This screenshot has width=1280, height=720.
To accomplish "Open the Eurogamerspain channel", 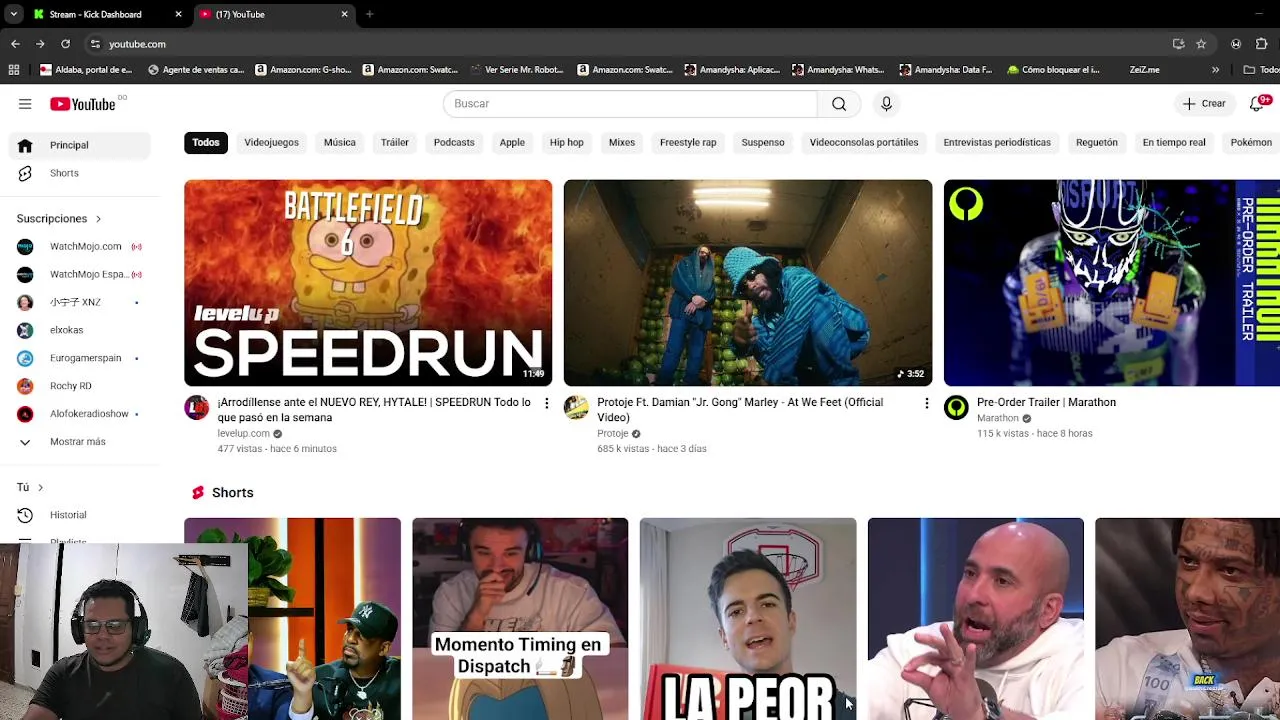I will 79,358.
